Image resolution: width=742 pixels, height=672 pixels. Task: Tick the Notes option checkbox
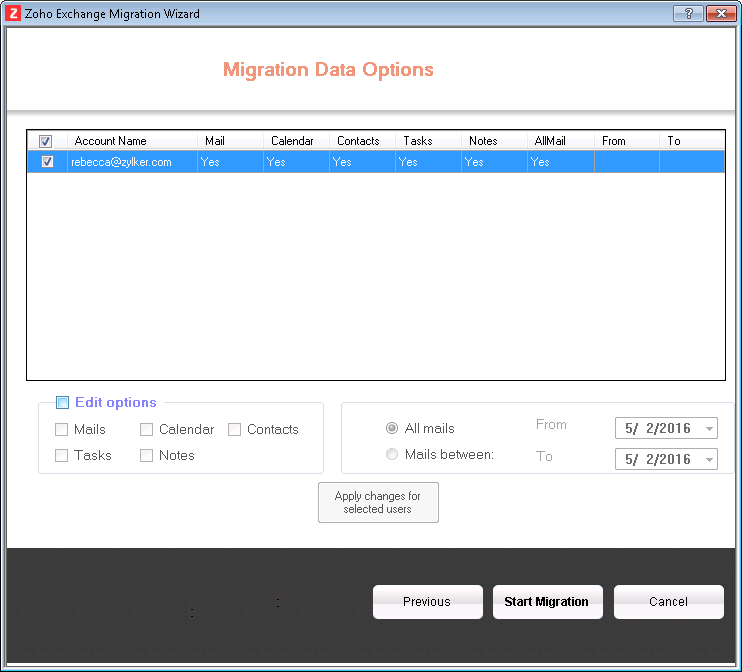tap(147, 456)
